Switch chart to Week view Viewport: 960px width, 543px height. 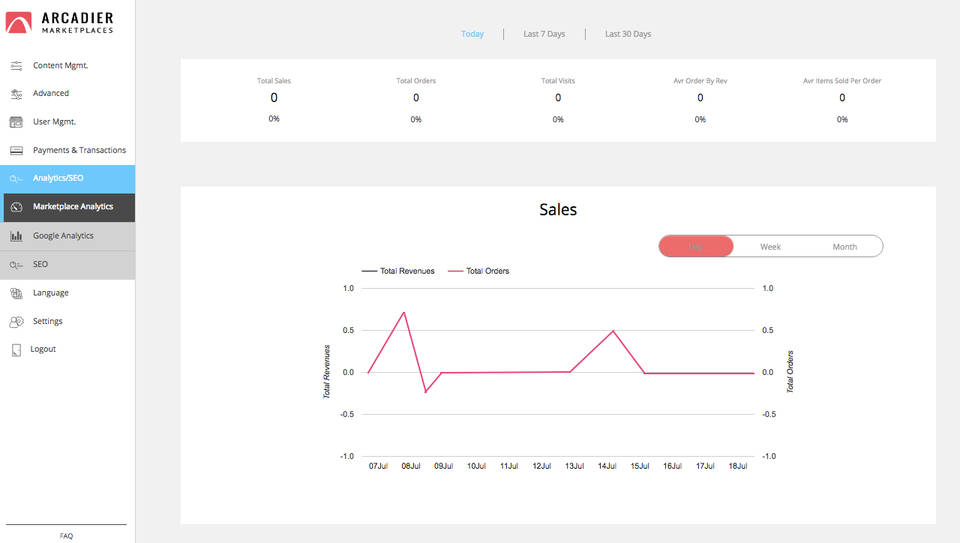coord(770,246)
